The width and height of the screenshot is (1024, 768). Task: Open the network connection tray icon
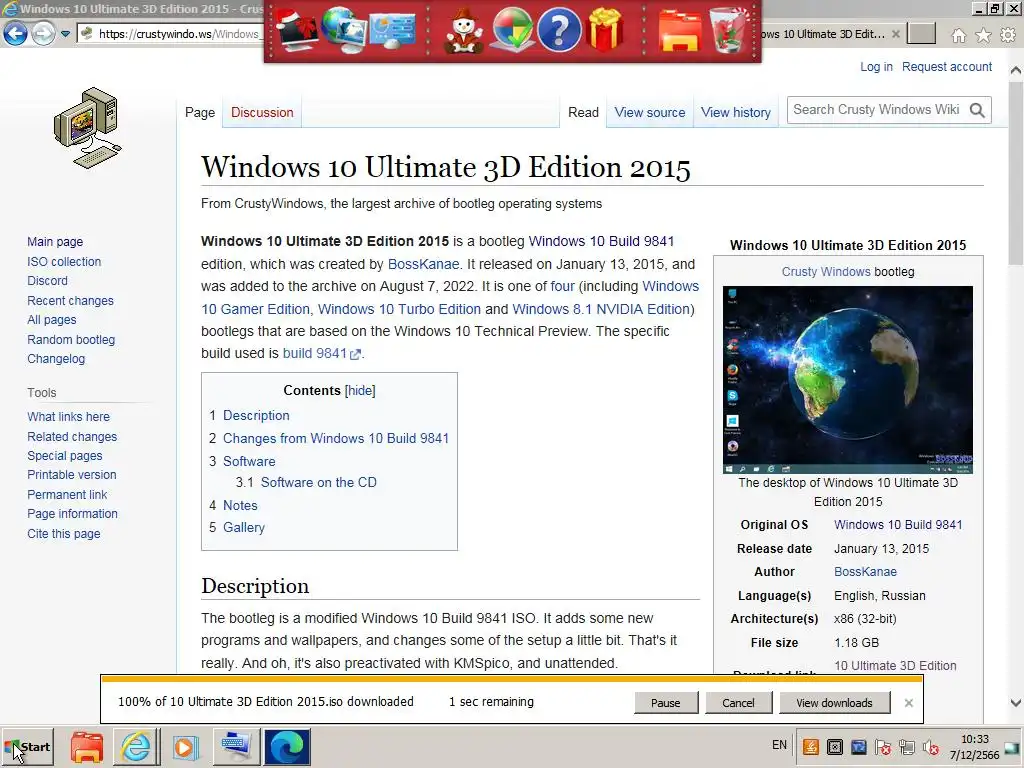coord(906,746)
